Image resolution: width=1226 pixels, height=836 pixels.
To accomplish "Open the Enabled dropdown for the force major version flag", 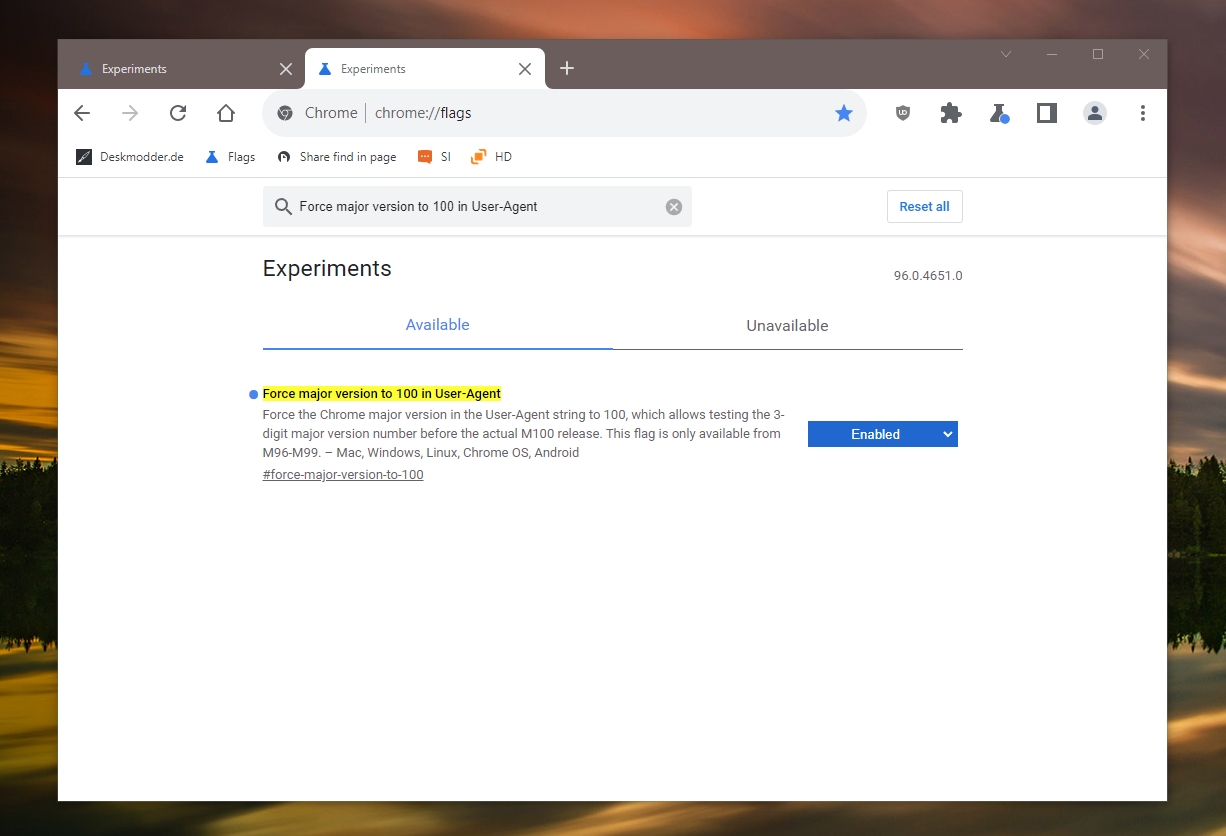I will 883,434.
